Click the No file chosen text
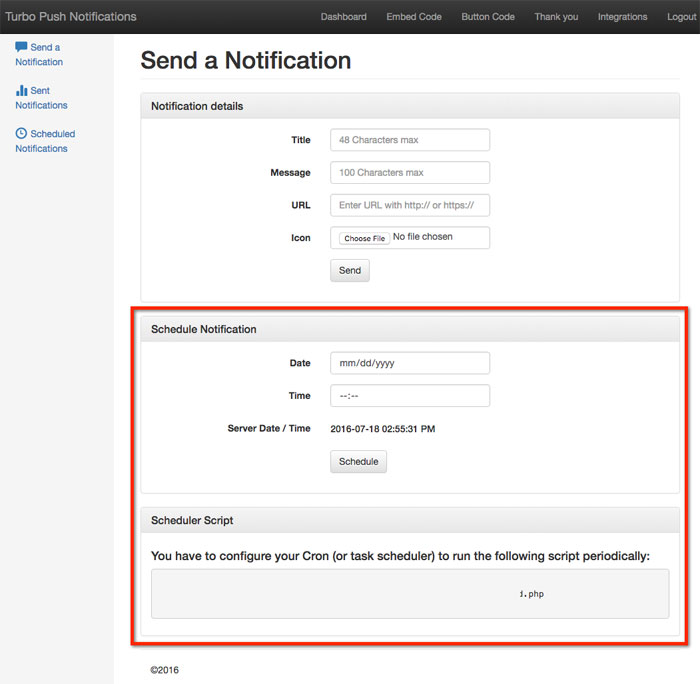This screenshot has width=700, height=684. pyautogui.click(x=422, y=237)
